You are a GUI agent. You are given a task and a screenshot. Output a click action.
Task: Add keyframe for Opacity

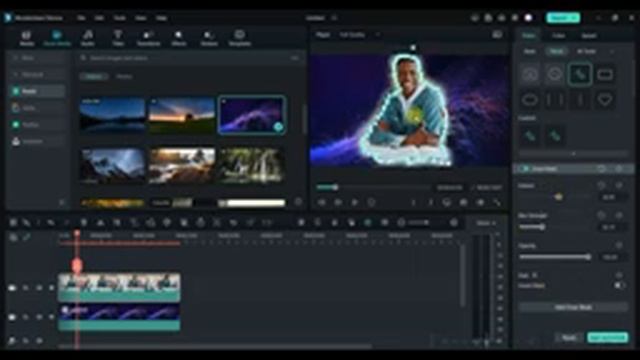pos(619,246)
